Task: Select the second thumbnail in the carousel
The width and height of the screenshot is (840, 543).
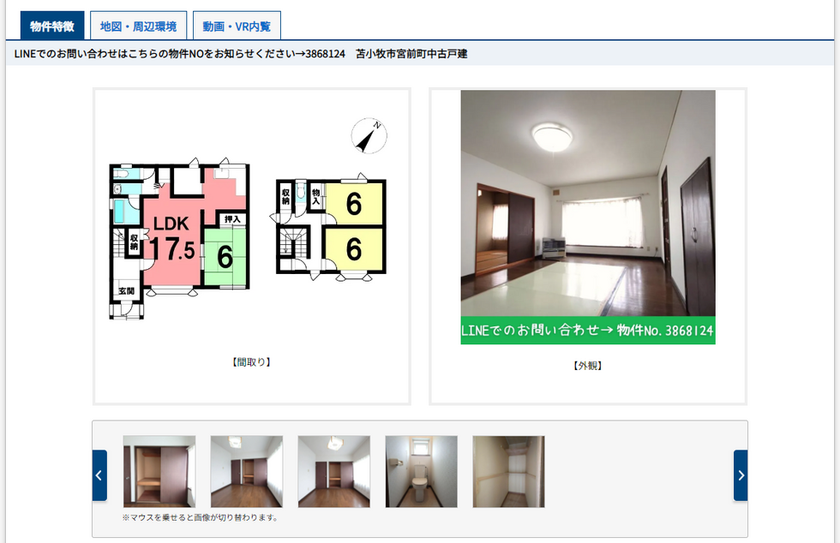Action: click(x=246, y=471)
